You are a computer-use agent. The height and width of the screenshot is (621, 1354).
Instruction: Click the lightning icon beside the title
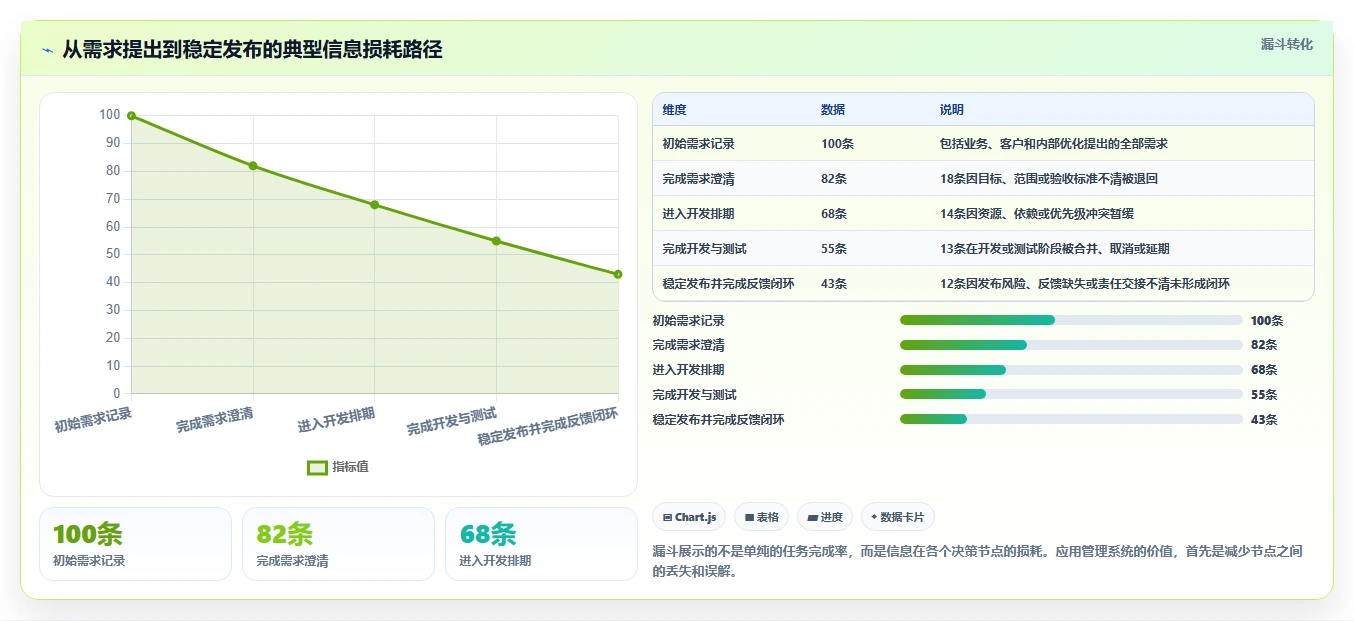pos(47,50)
